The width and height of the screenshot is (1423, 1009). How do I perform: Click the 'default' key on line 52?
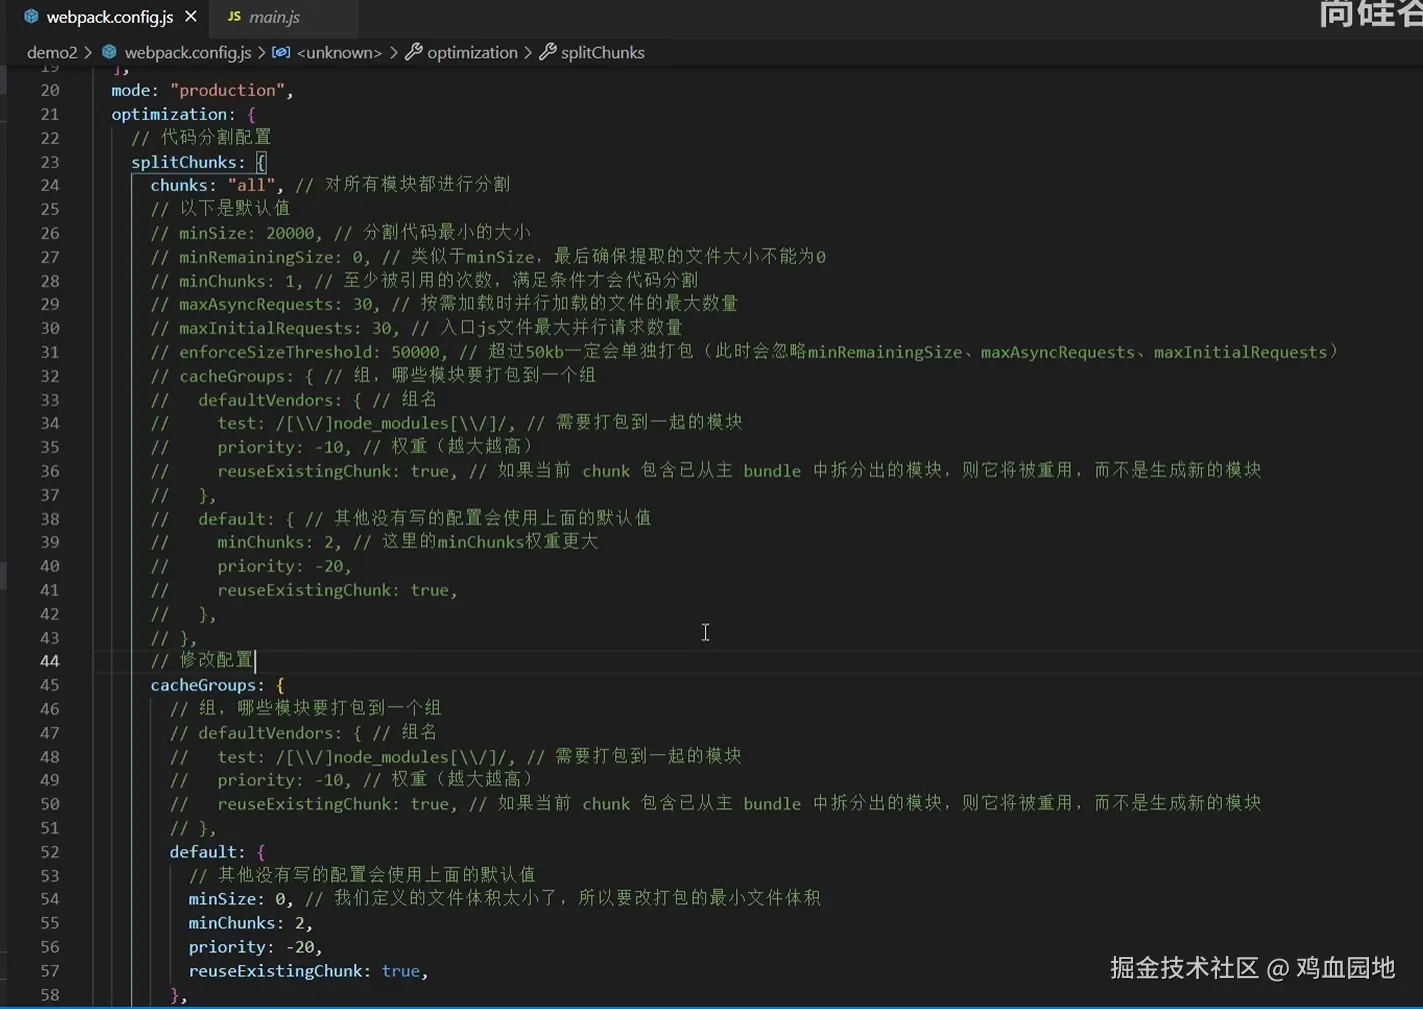(203, 852)
